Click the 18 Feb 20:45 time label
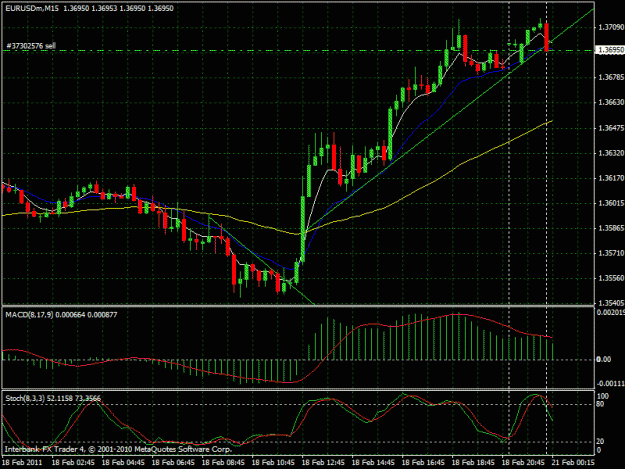This screenshot has width=625, height=469. point(523,463)
